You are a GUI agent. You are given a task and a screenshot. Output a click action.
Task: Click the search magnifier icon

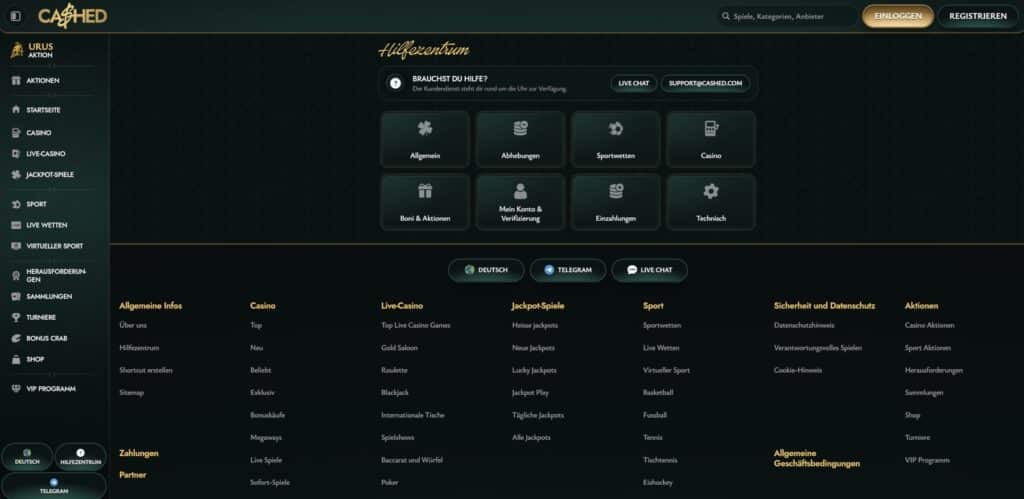click(726, 16)
